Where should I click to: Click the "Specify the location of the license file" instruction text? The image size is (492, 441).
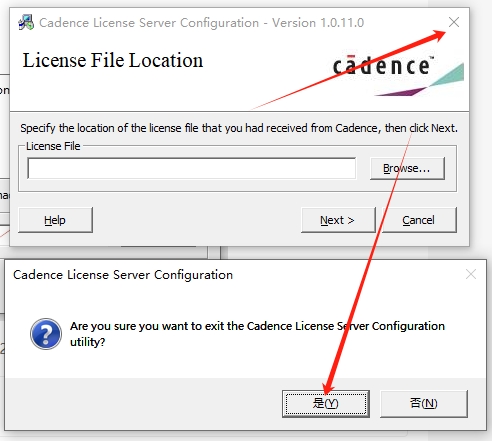click(239, 128)
